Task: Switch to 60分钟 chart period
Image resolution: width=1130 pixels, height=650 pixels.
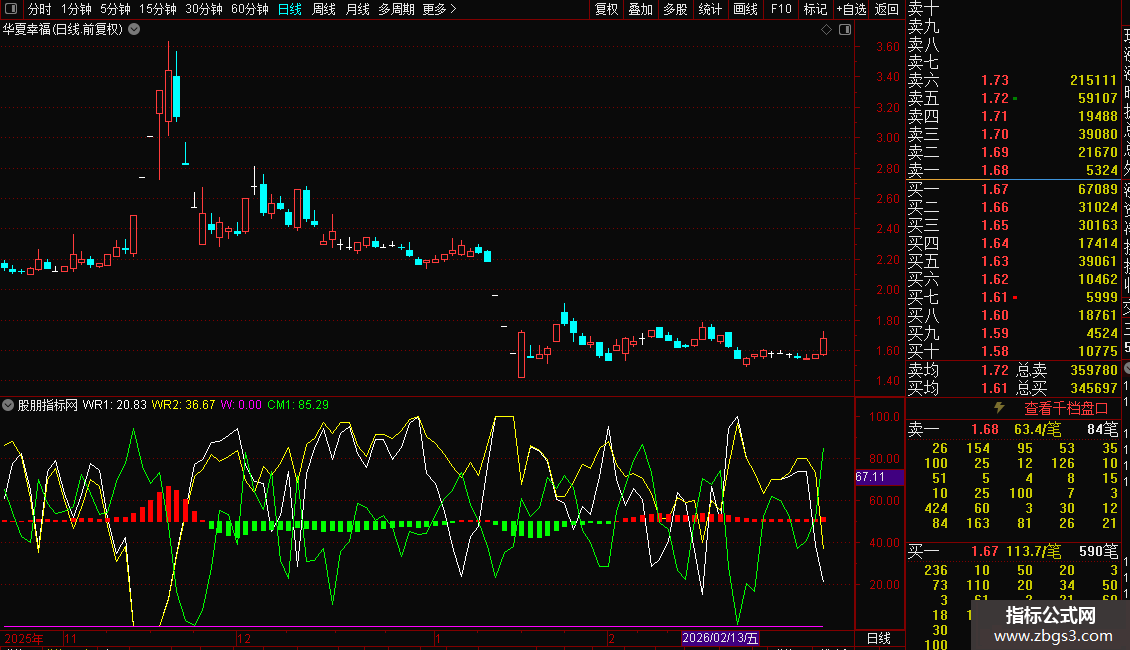Action: click(x=249, y=9)
